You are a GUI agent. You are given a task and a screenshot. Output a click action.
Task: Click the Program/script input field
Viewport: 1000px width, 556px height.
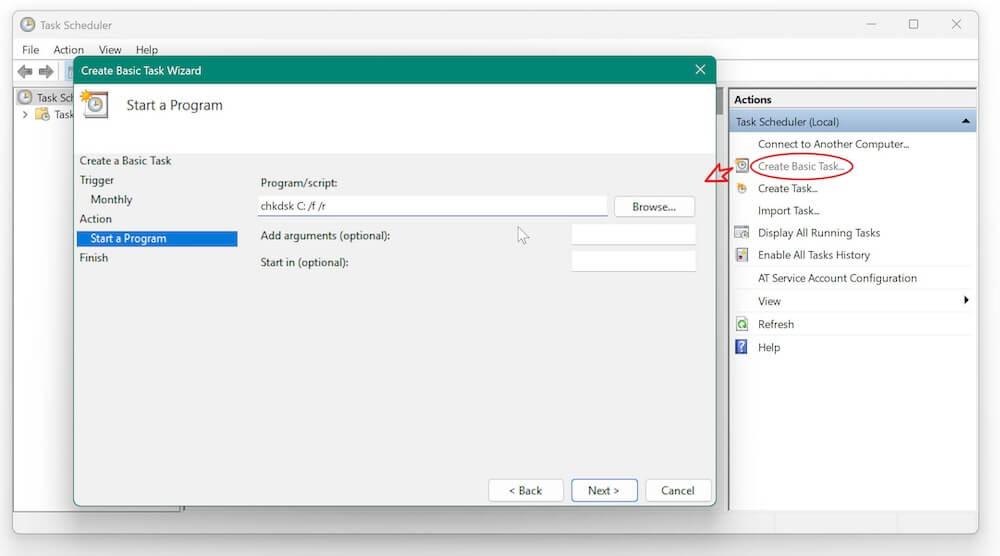[x=432, y=206]
